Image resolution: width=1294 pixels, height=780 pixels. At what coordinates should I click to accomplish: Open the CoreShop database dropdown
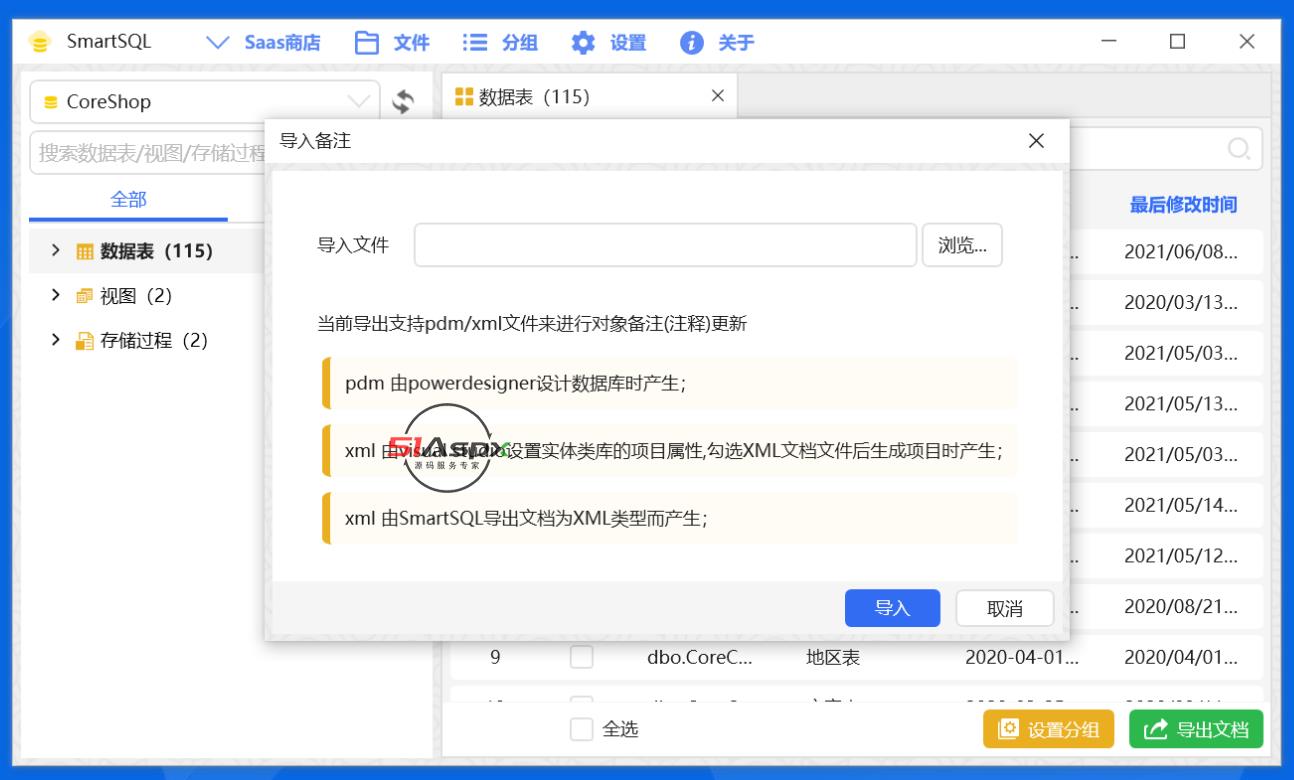[x=205, y=102]
